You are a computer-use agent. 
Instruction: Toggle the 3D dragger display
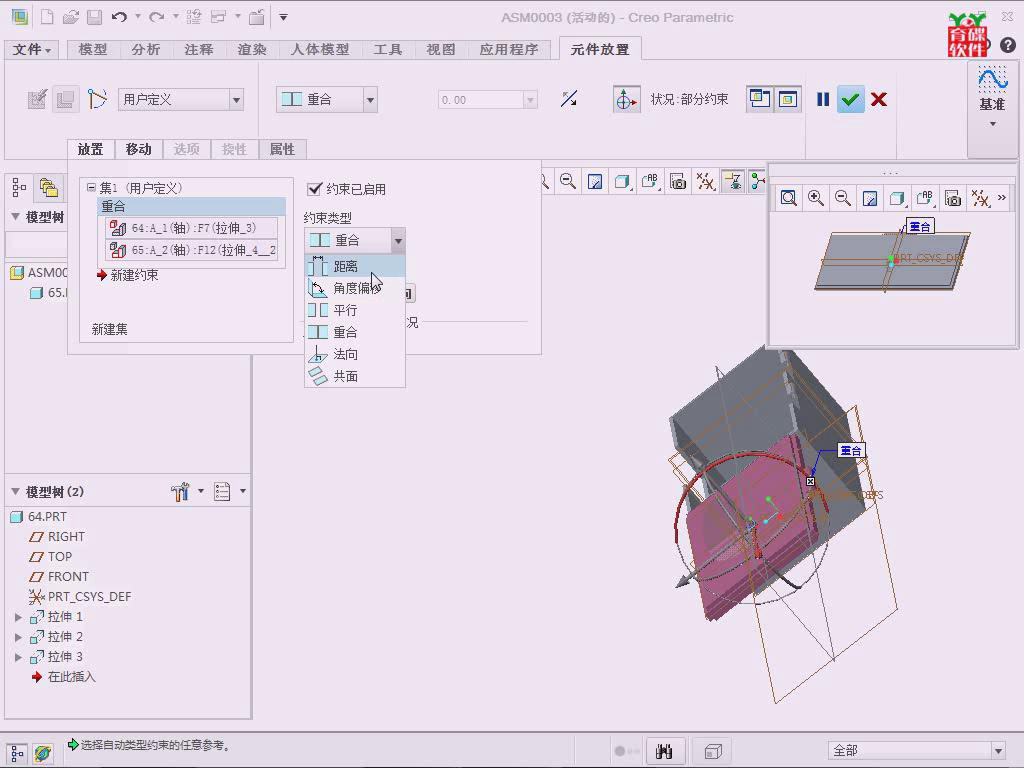pyautogui.click(x=626, y=99)
